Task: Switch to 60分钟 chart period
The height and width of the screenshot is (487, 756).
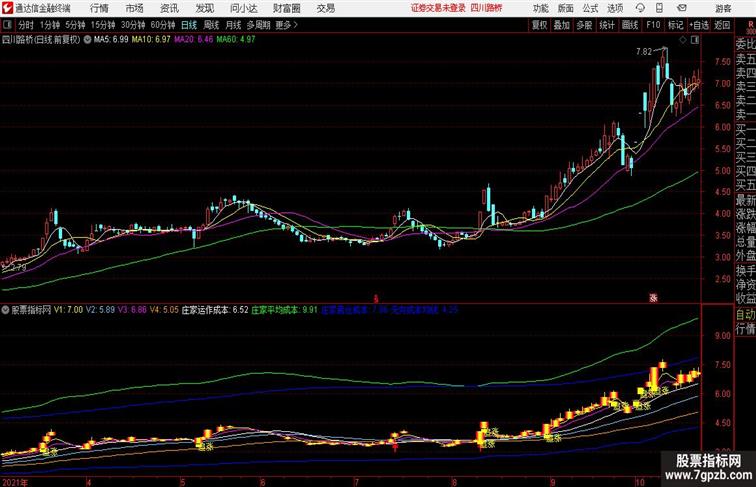Action: (163, 25)
